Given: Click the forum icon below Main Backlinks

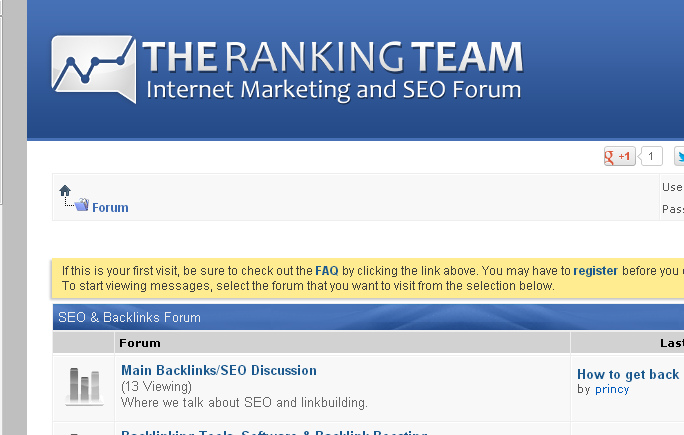Looking at the screenshot, I should [84, 431].
